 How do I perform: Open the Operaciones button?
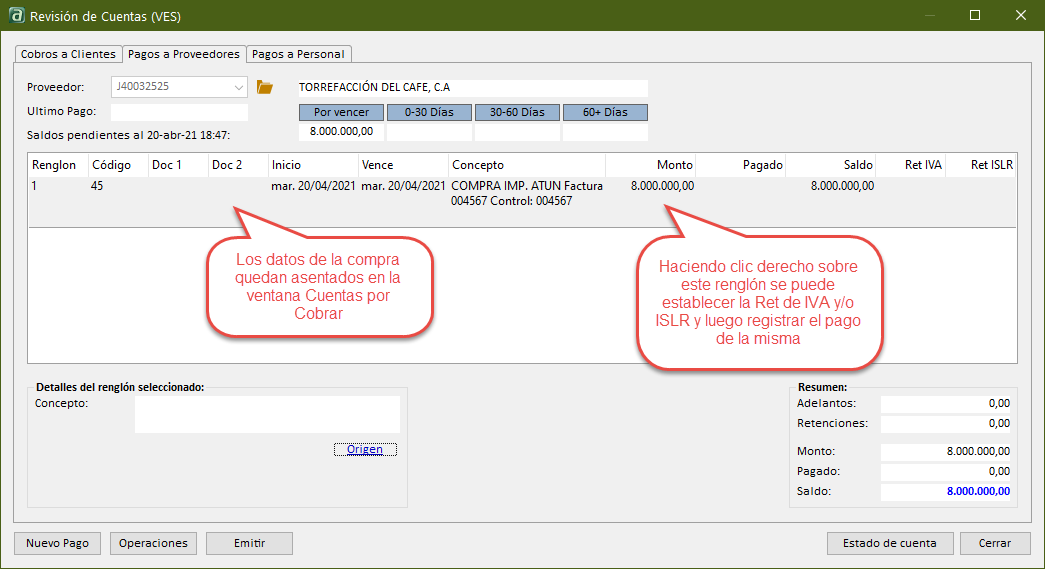click(x=153, y=543)
